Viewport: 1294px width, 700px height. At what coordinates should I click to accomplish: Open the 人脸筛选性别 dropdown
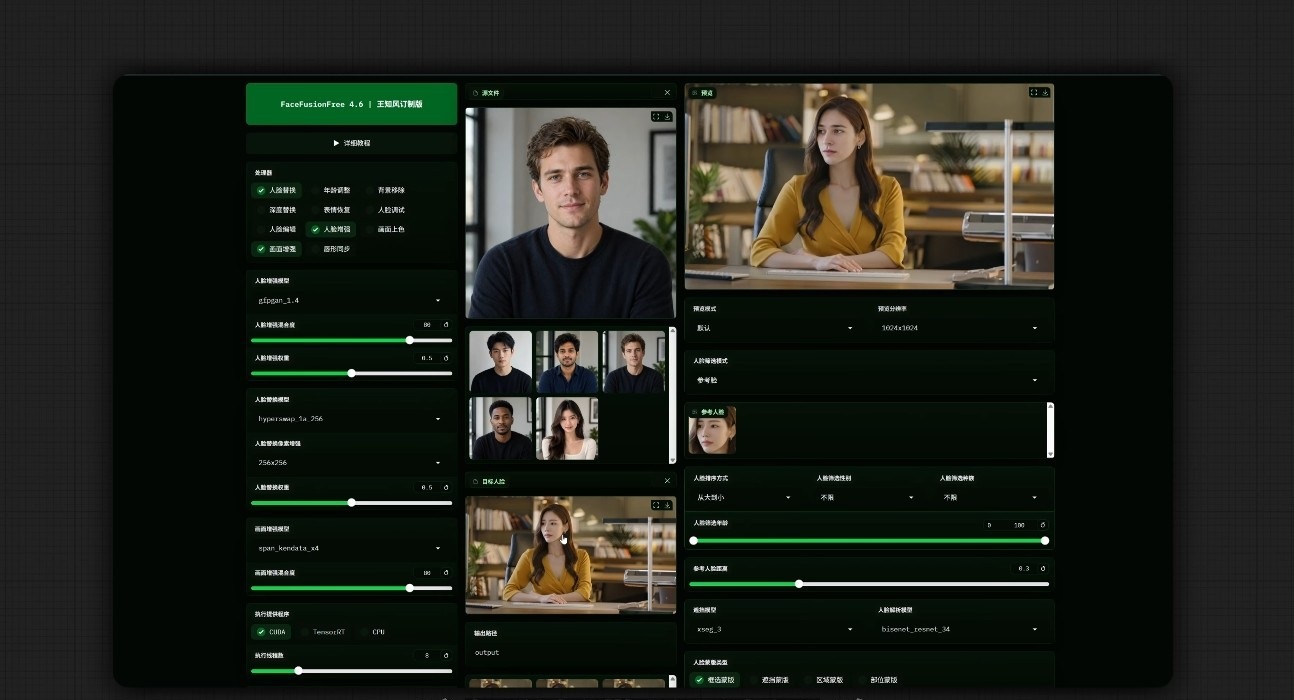coord(867,497)
